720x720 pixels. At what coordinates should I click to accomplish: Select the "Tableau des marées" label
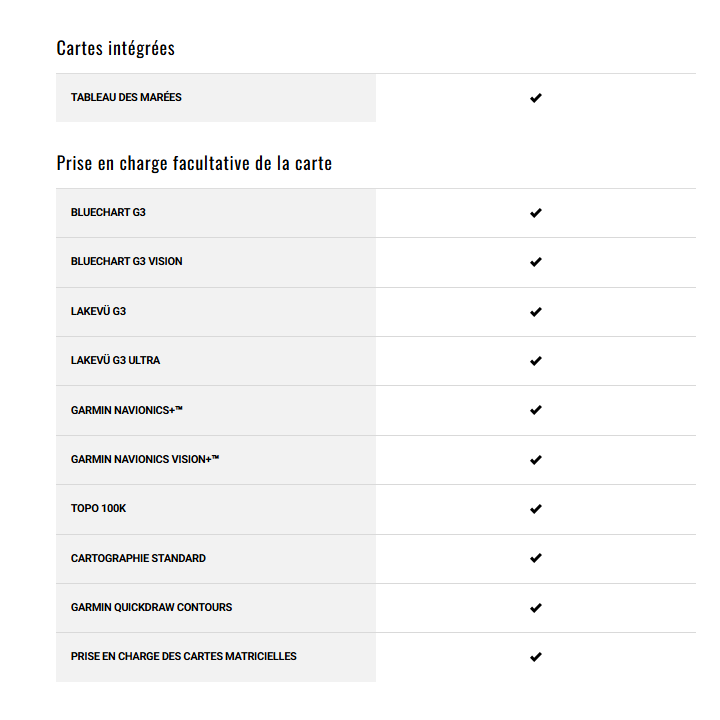coord(126,98)
